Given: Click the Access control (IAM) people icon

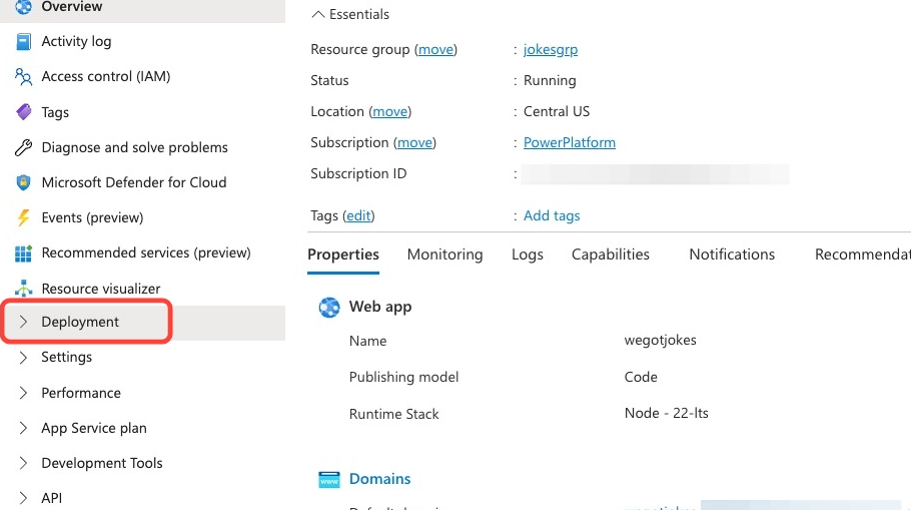Looking at the screenshot, I should pyautogui.click(x=23, y=77).
